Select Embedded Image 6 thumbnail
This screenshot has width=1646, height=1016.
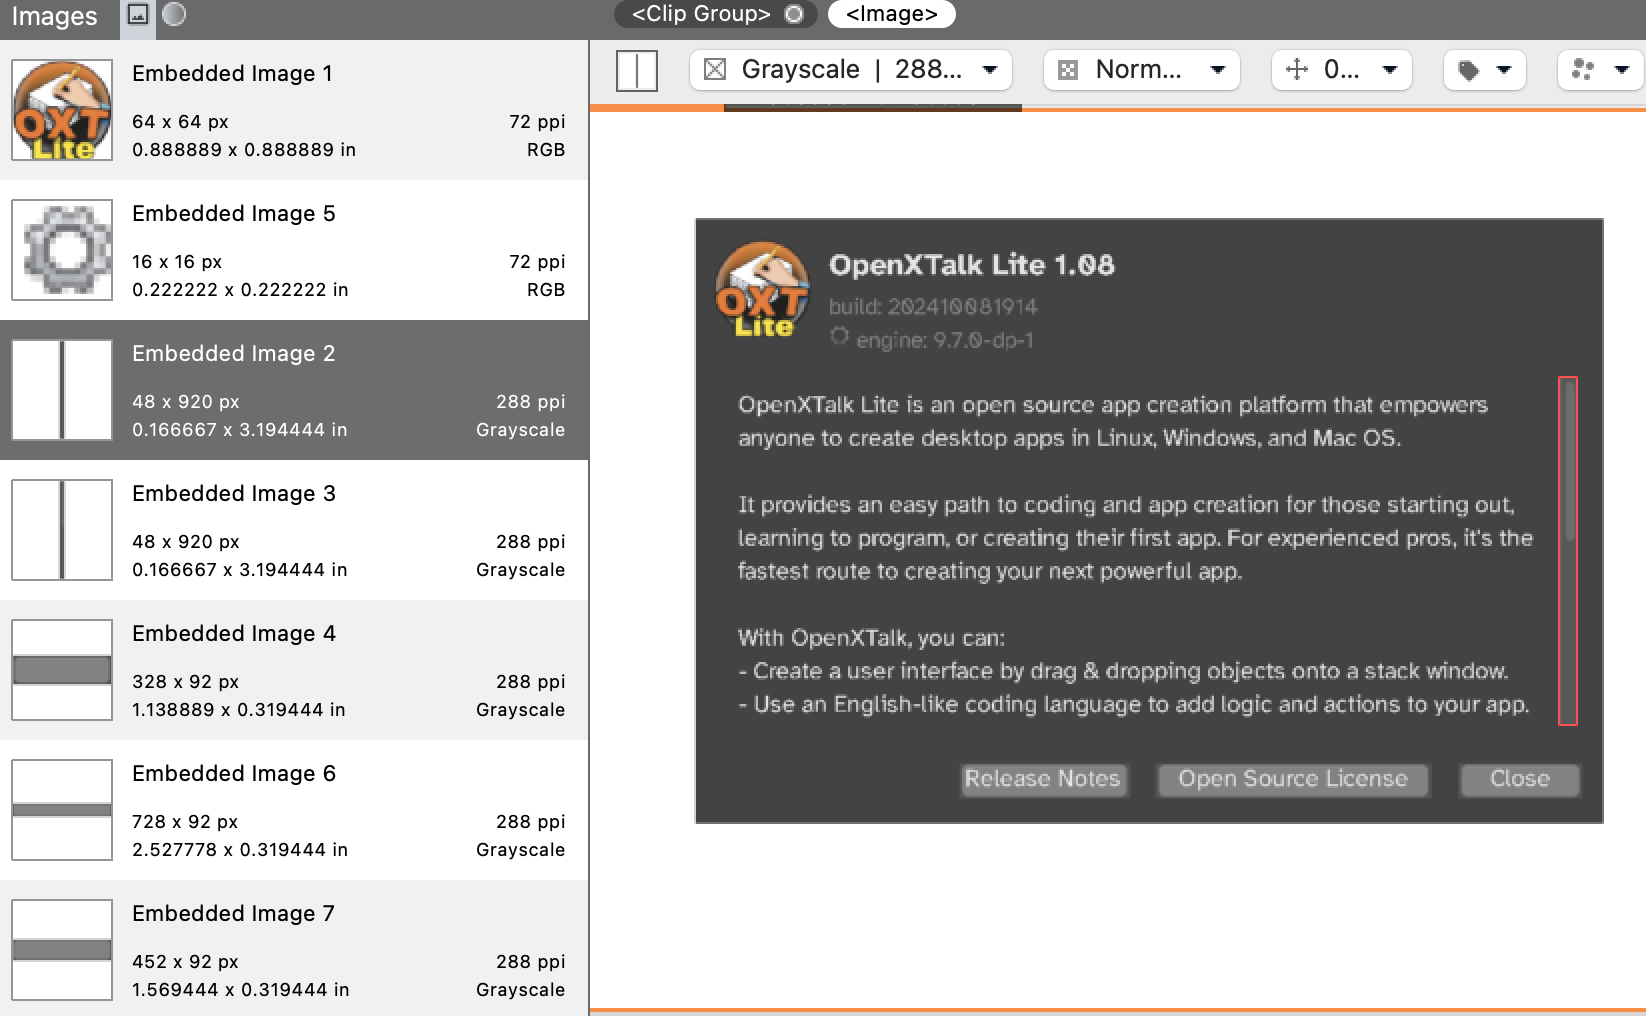click(x=62, y=810)
